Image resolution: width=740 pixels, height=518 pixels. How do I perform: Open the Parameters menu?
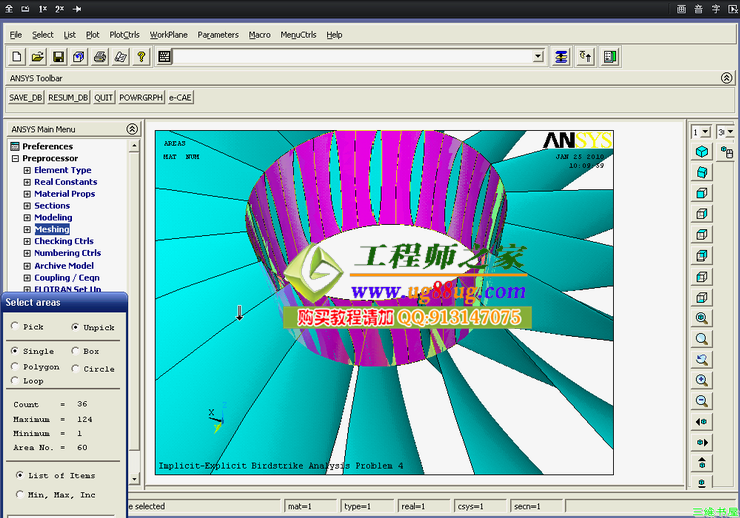(x=218, y=34)
